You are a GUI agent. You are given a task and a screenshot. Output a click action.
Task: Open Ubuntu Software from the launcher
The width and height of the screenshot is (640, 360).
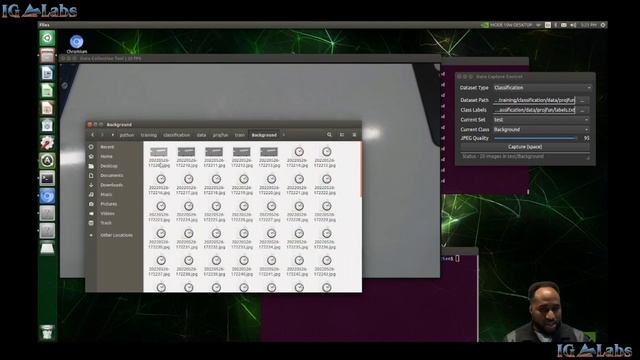(47, 126)
